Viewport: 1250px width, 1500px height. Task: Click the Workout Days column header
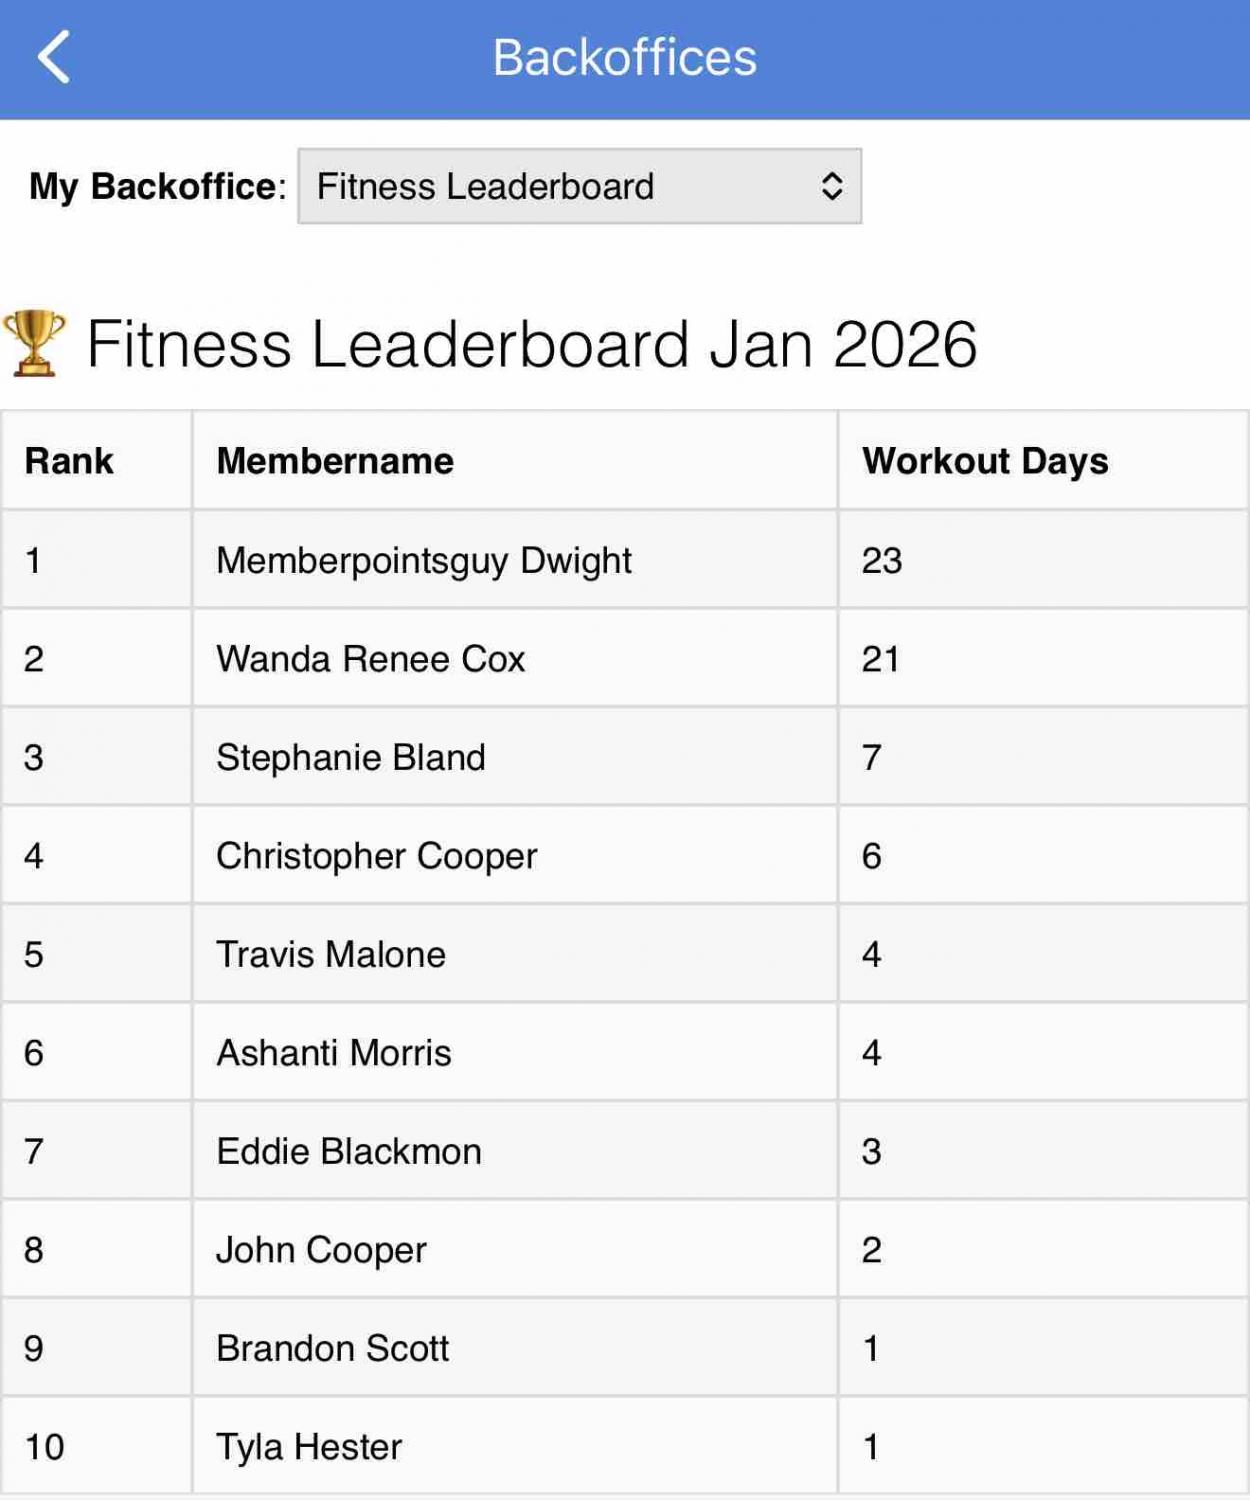[985, 461]
